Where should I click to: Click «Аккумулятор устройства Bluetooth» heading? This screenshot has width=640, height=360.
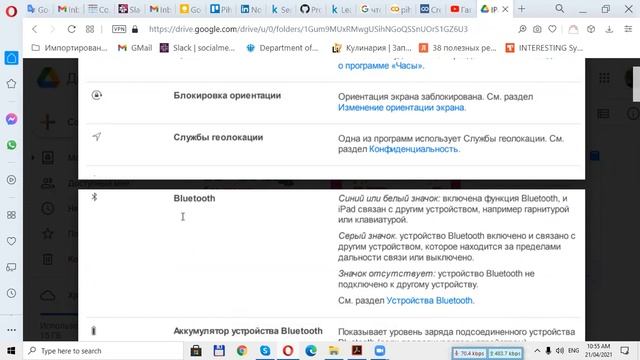[x=248, y=331]
